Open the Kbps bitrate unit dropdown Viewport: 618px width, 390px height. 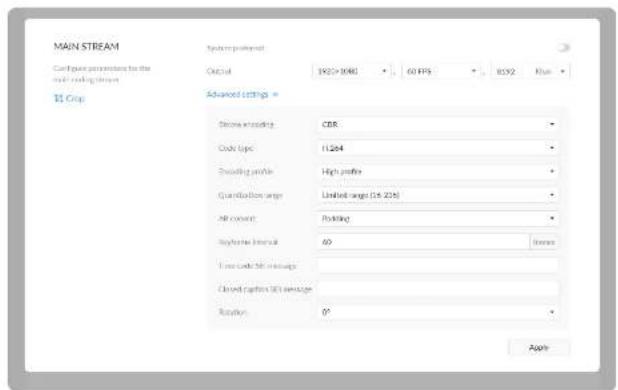(550, 71)
